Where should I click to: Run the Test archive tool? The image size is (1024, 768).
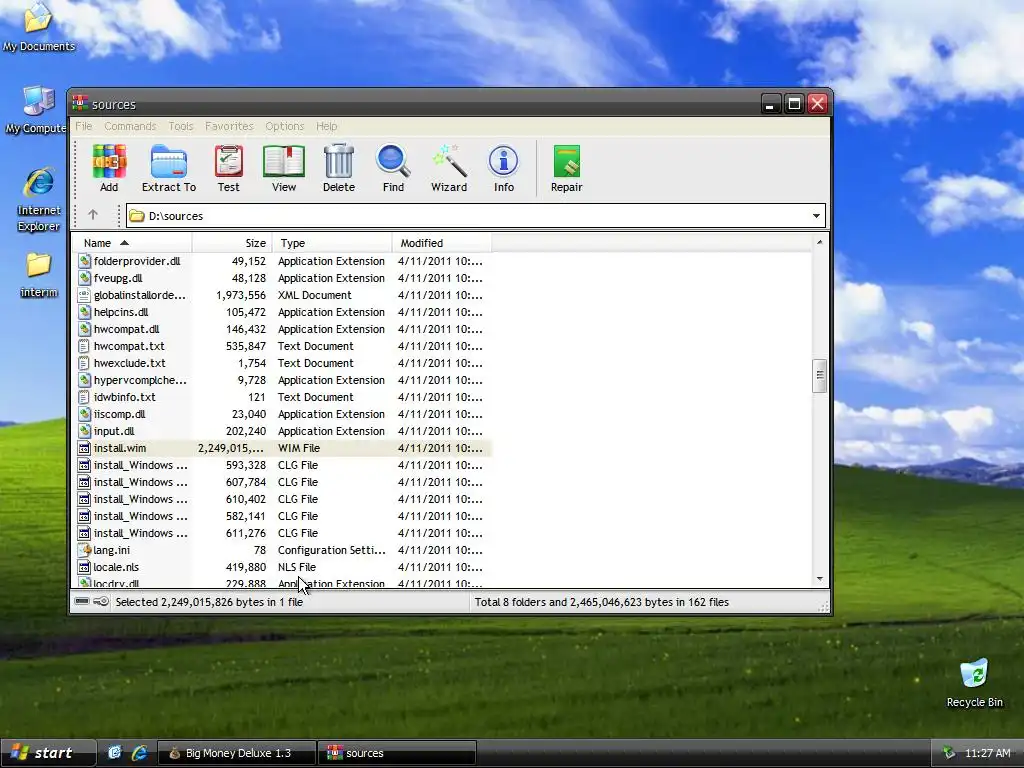point(229,169)
